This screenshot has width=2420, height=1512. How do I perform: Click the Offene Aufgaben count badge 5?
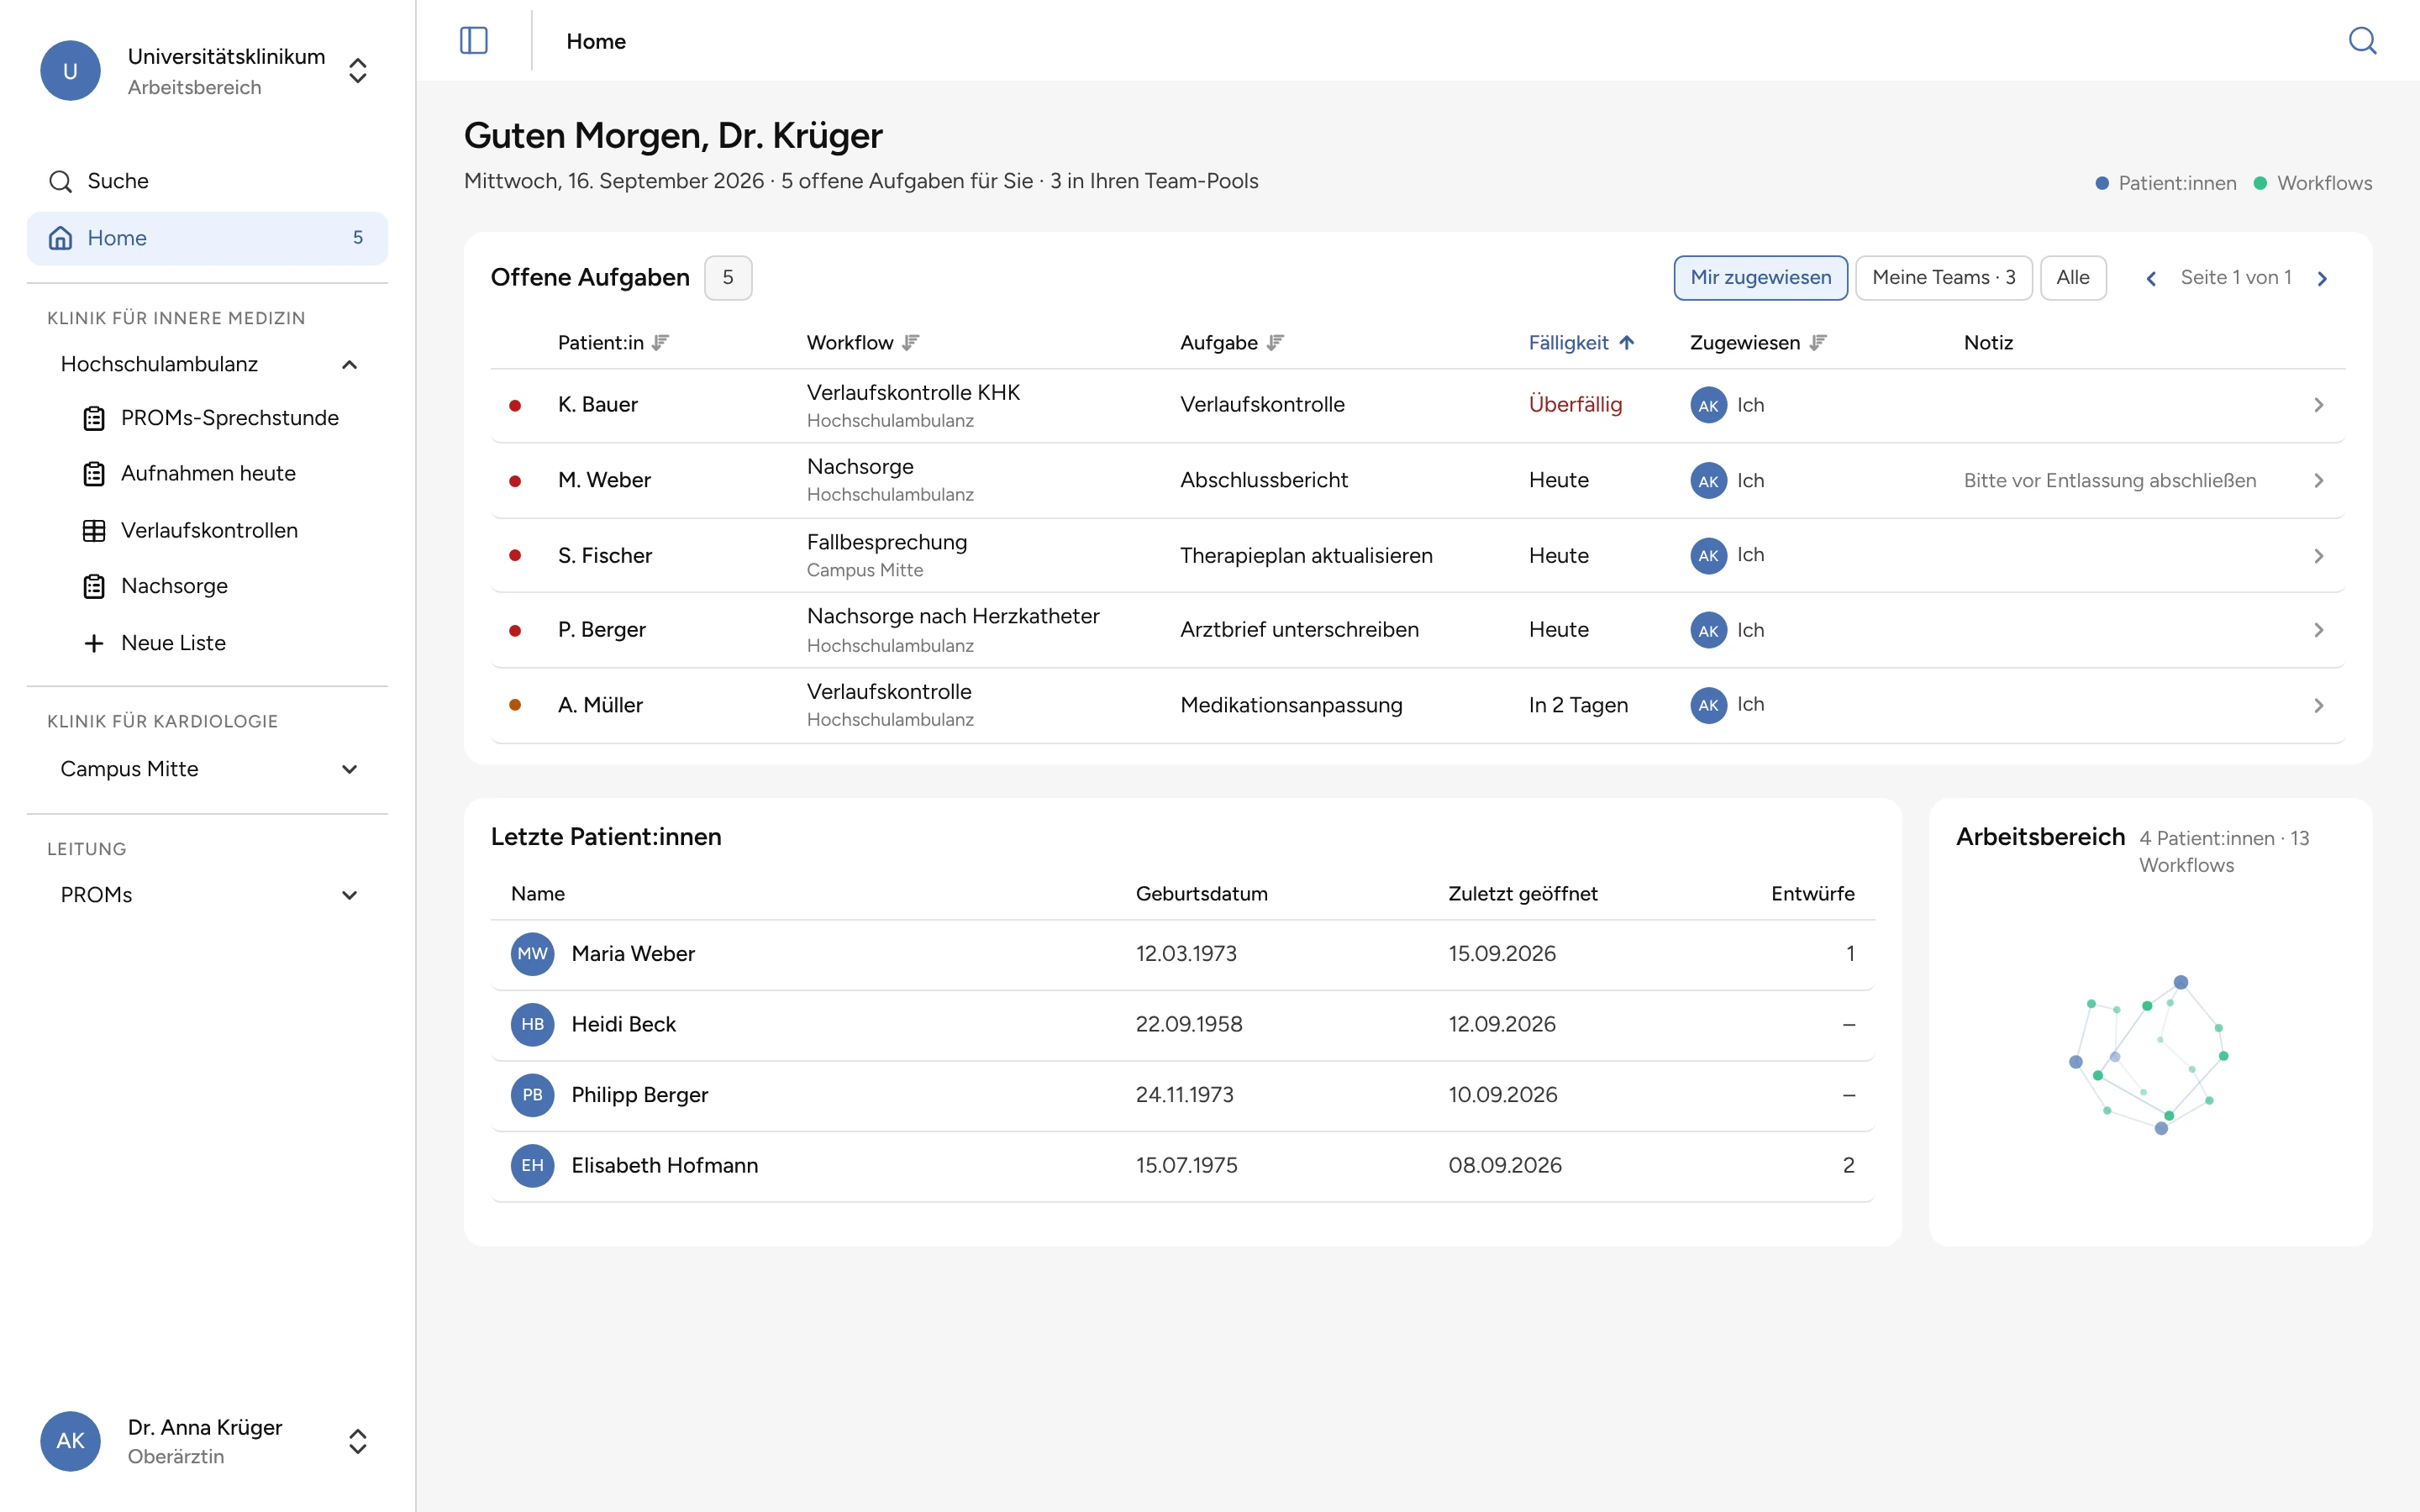point(728,278)
